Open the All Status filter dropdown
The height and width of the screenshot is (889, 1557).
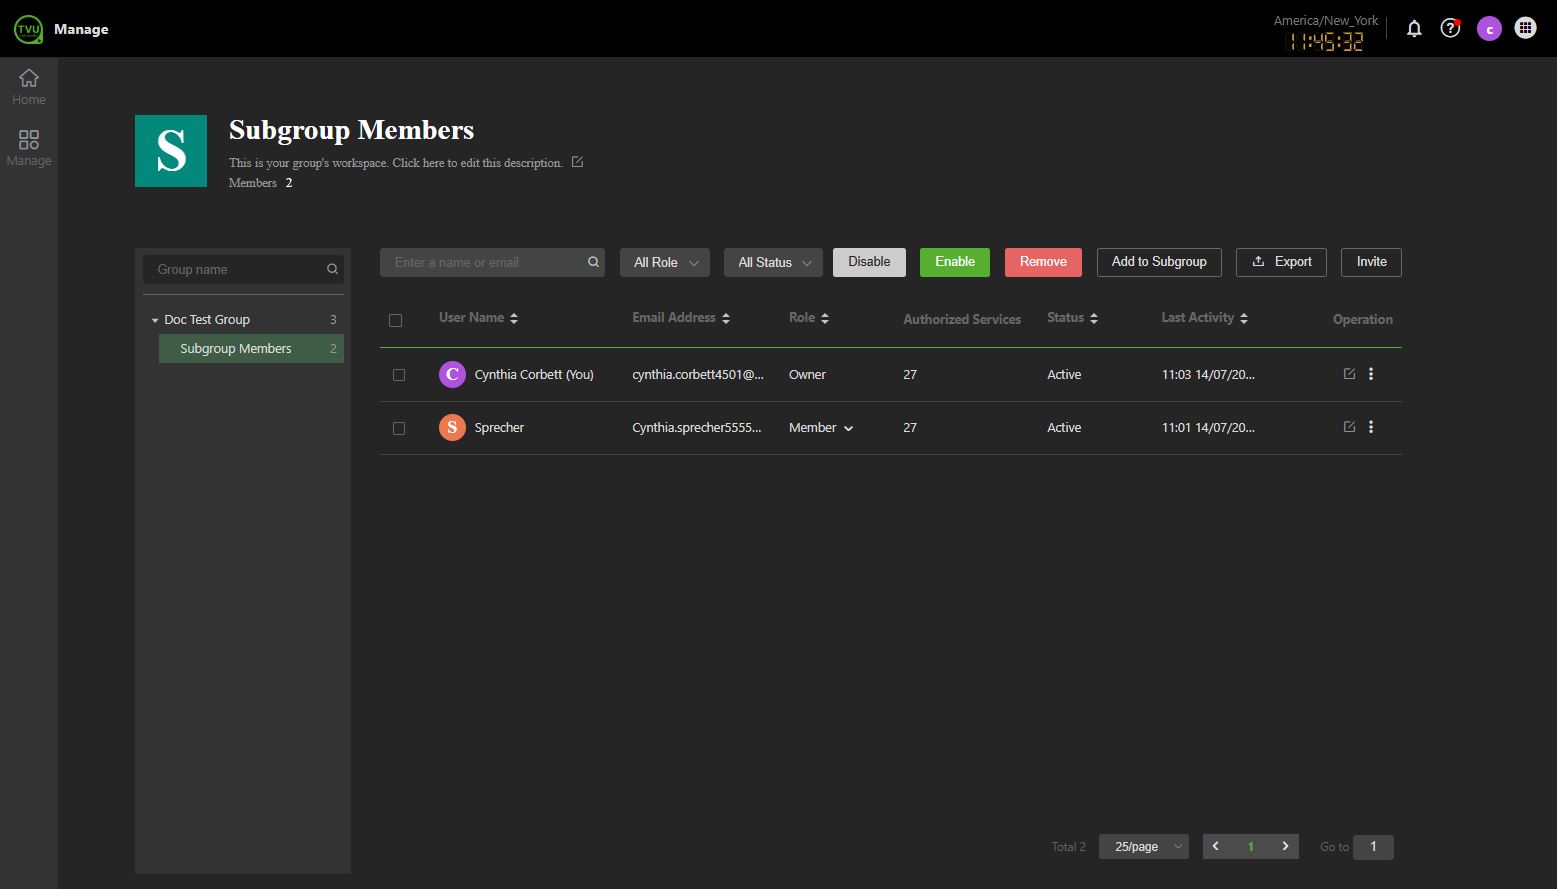773,262
